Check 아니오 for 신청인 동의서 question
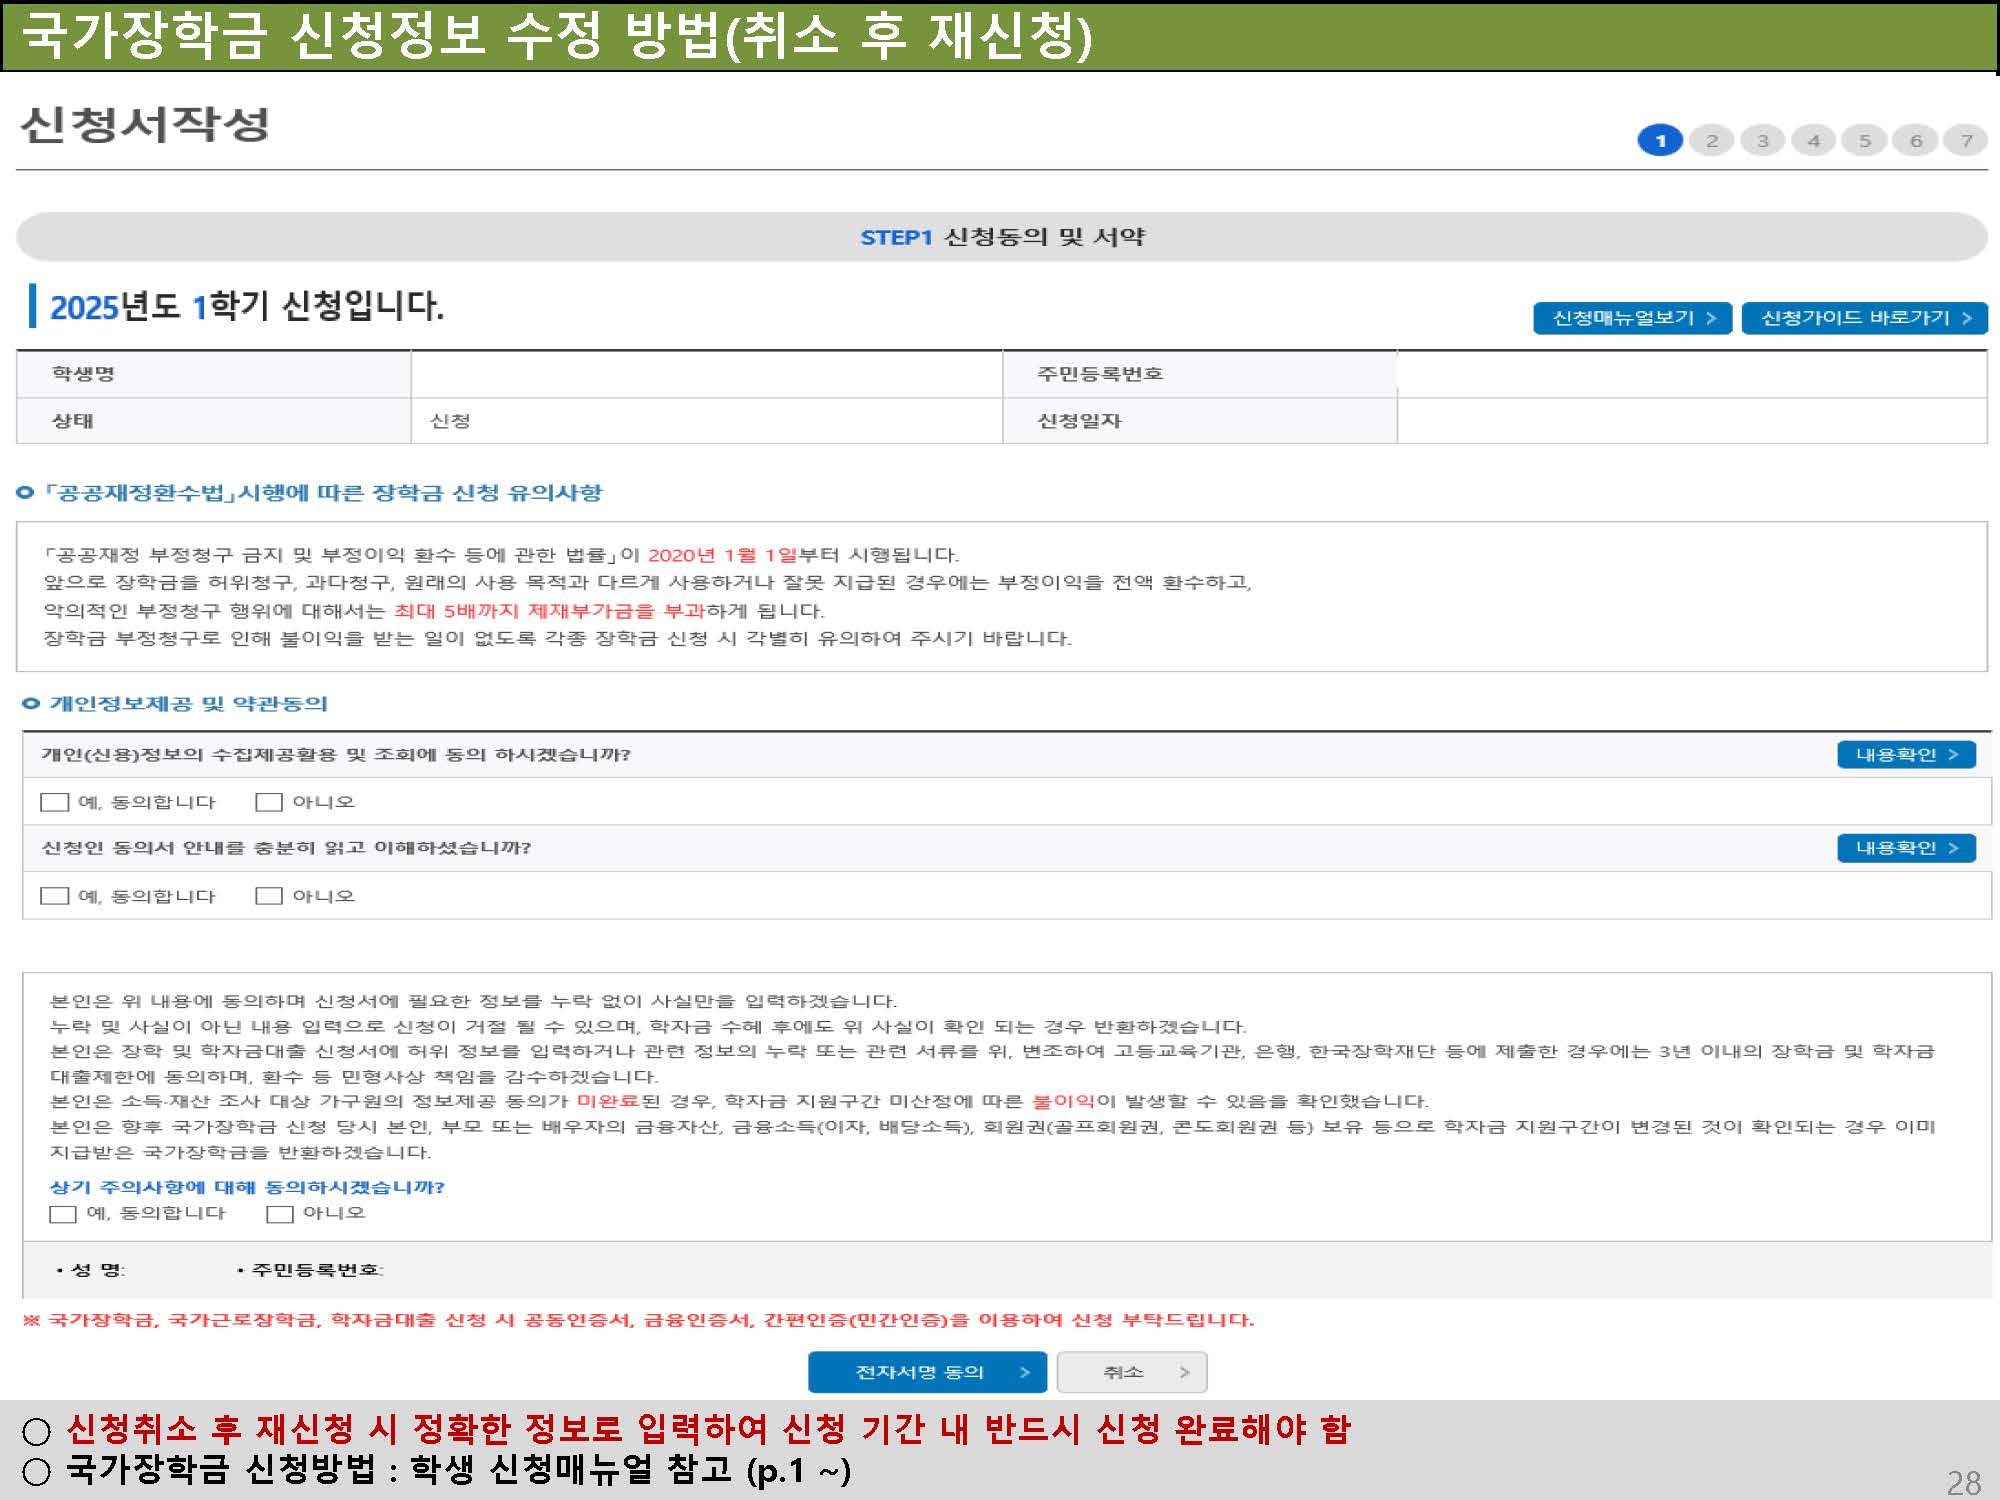Image resolution: width=2000 pixels, height=1500 pixels. (x=269, y=896)
